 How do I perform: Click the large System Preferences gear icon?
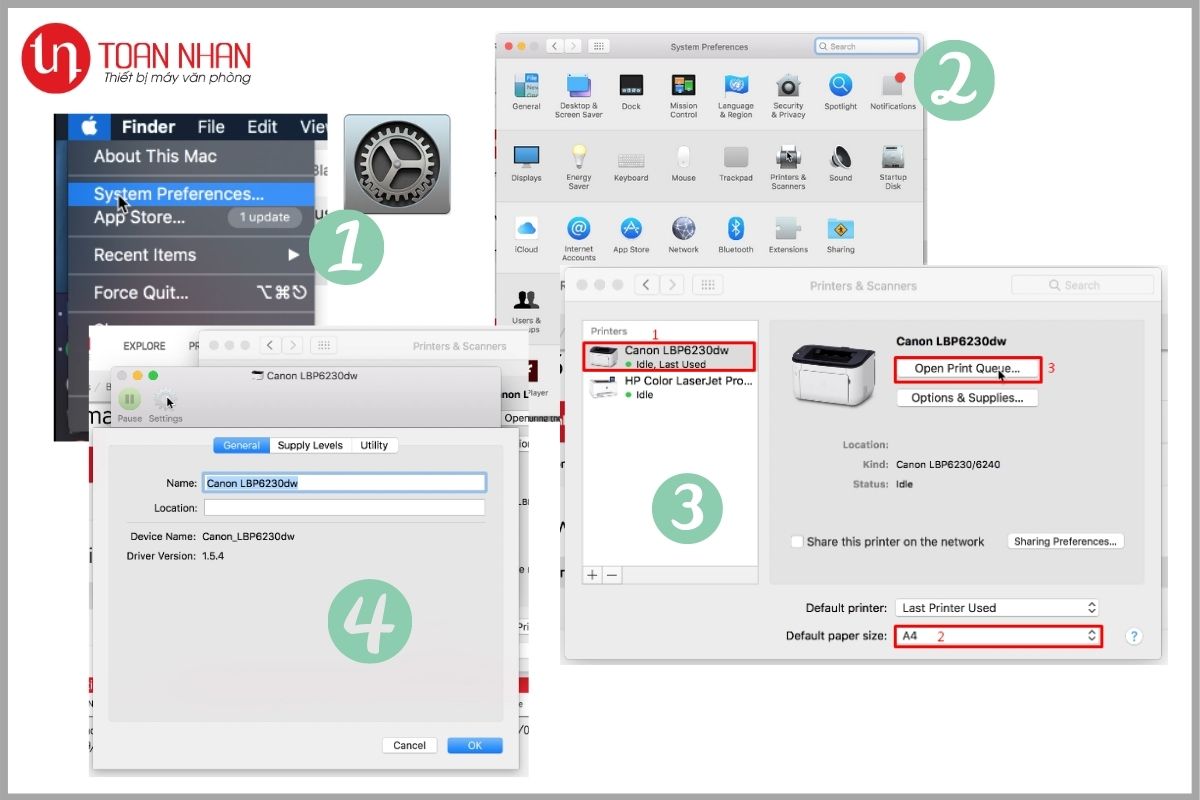397,164
